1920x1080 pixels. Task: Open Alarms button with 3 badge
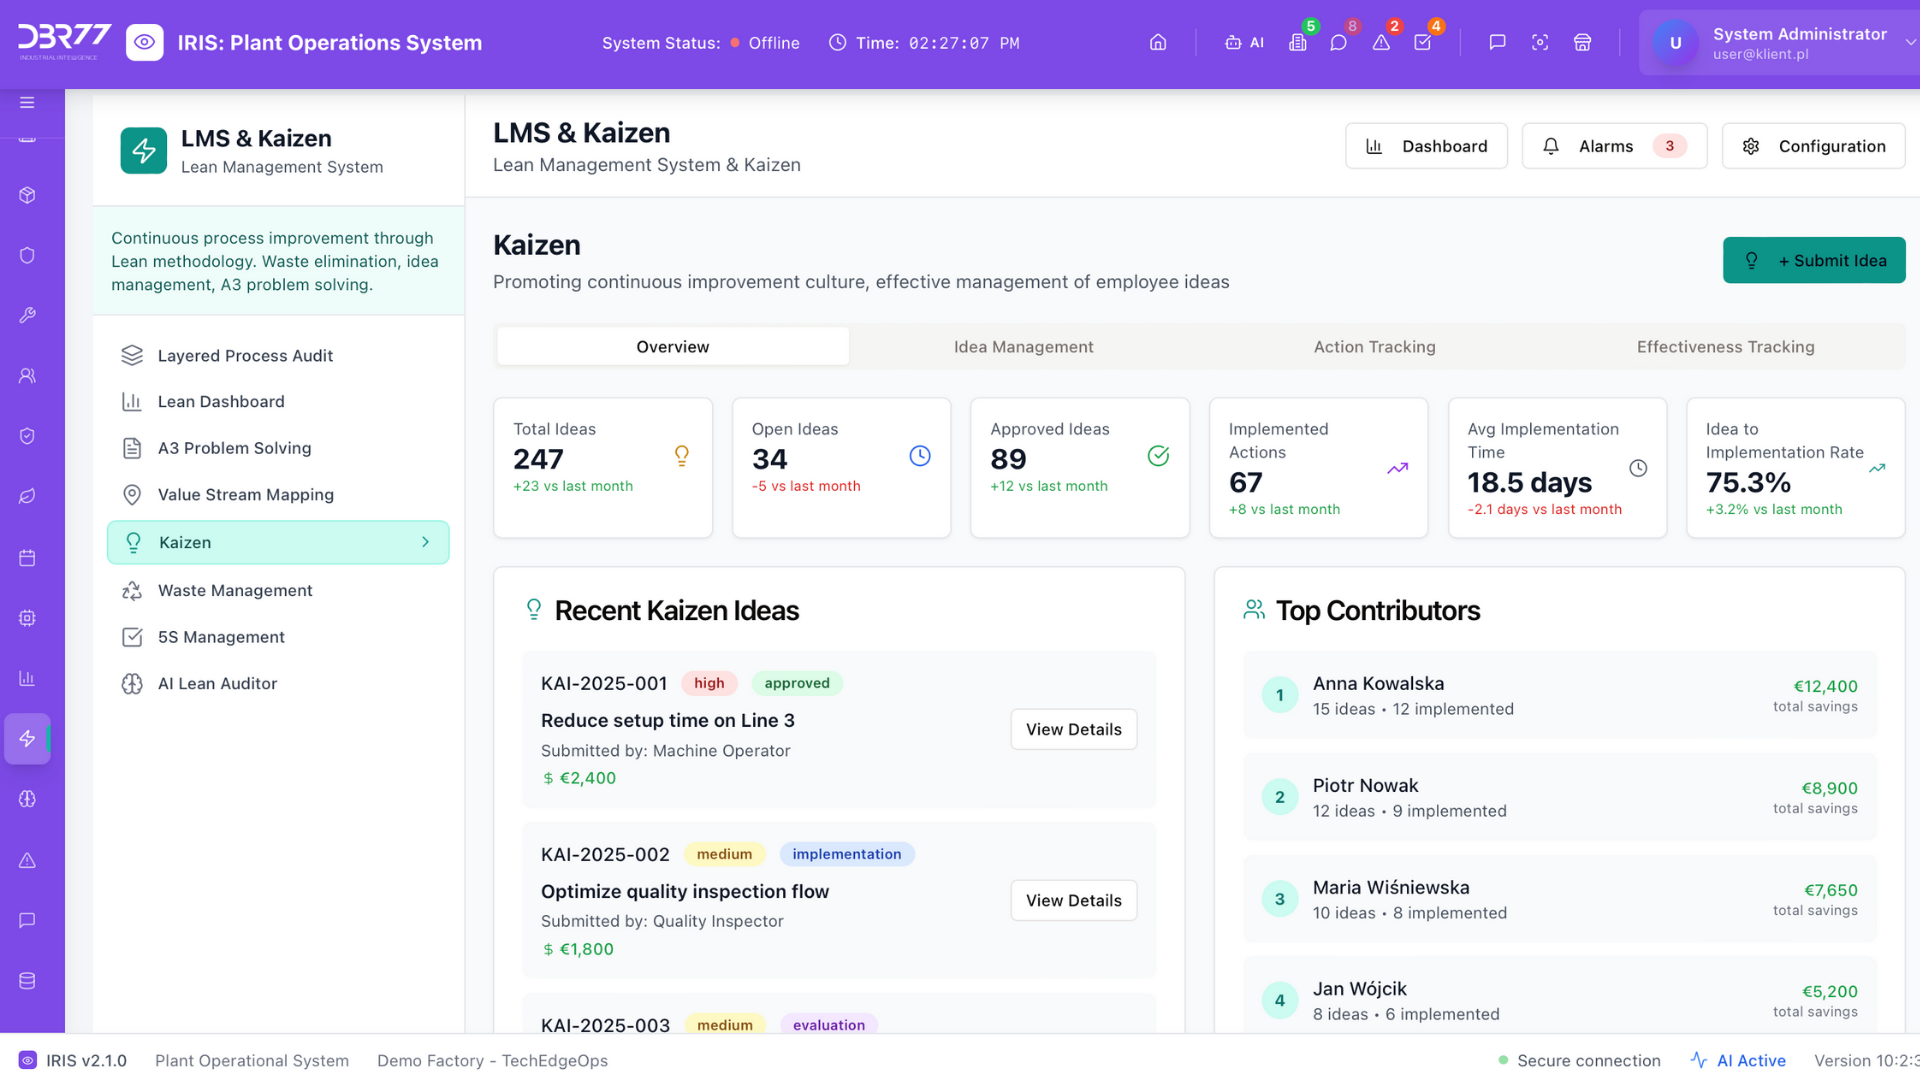(x=1613, y=146)
